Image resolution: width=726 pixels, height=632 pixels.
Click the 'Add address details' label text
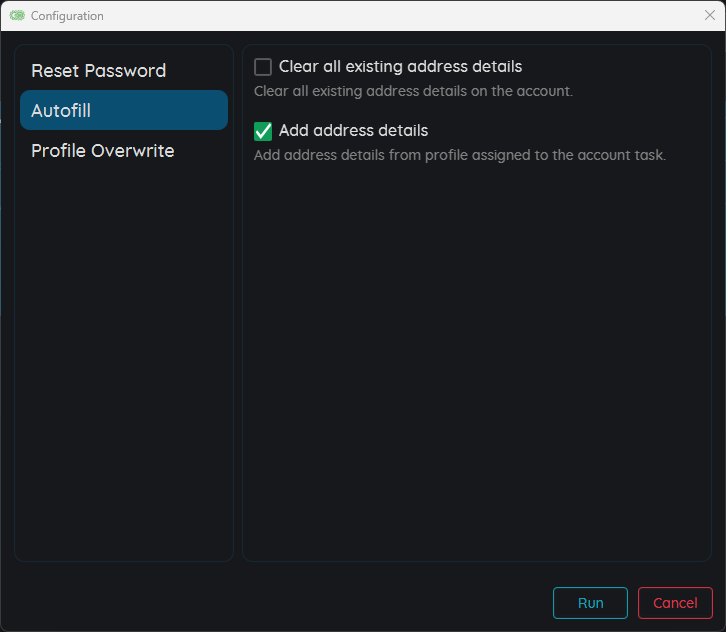pos(353,131)
